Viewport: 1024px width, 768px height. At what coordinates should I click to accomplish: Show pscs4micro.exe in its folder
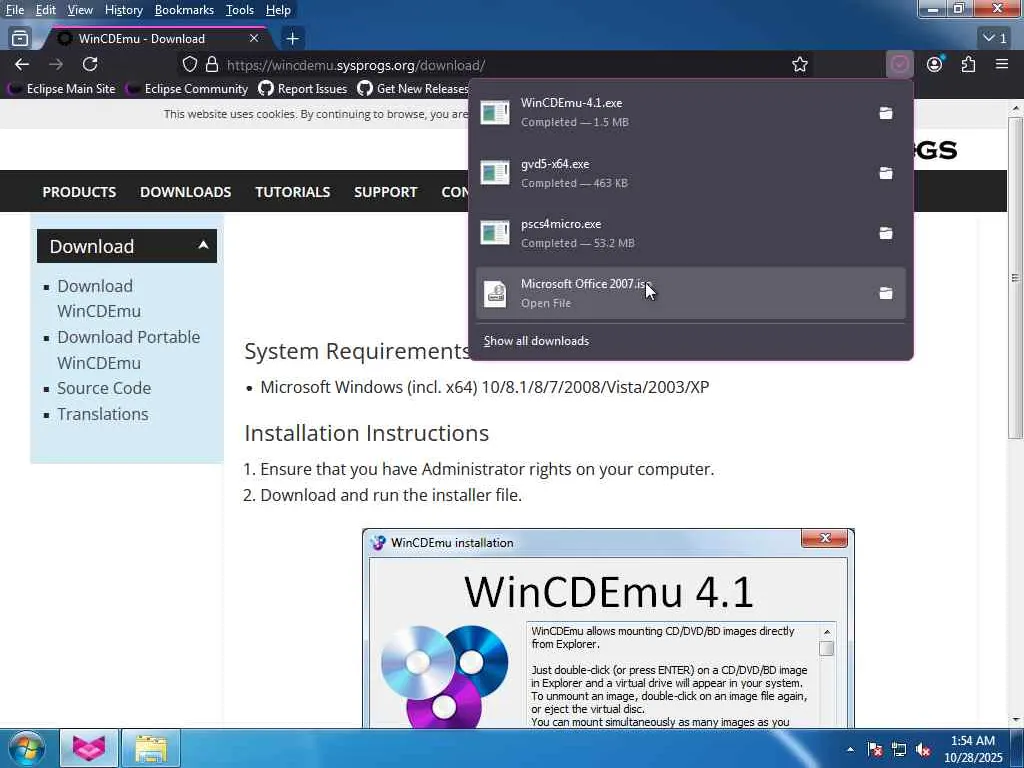886,233
